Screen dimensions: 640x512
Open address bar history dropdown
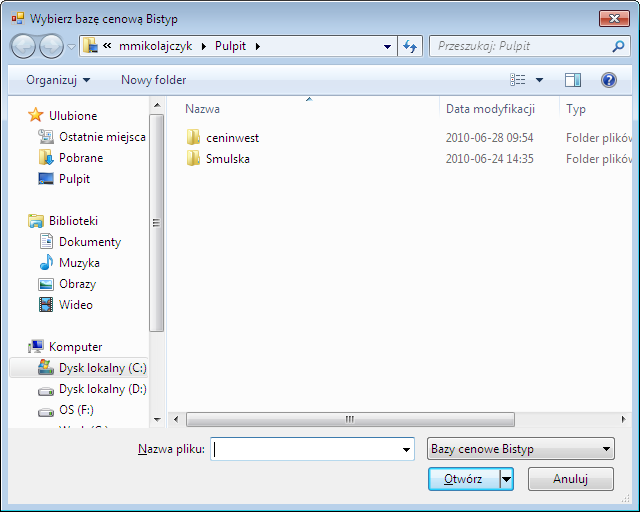(x=387, y=47)
